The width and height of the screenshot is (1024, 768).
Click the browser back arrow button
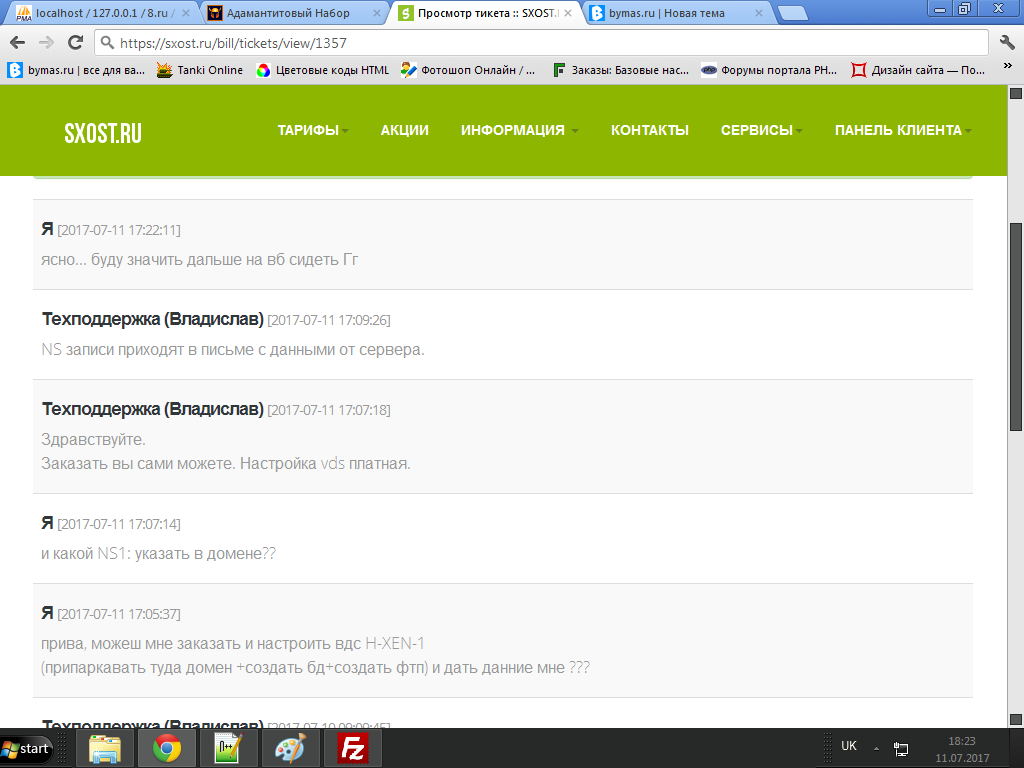click(x=17, y=43)
